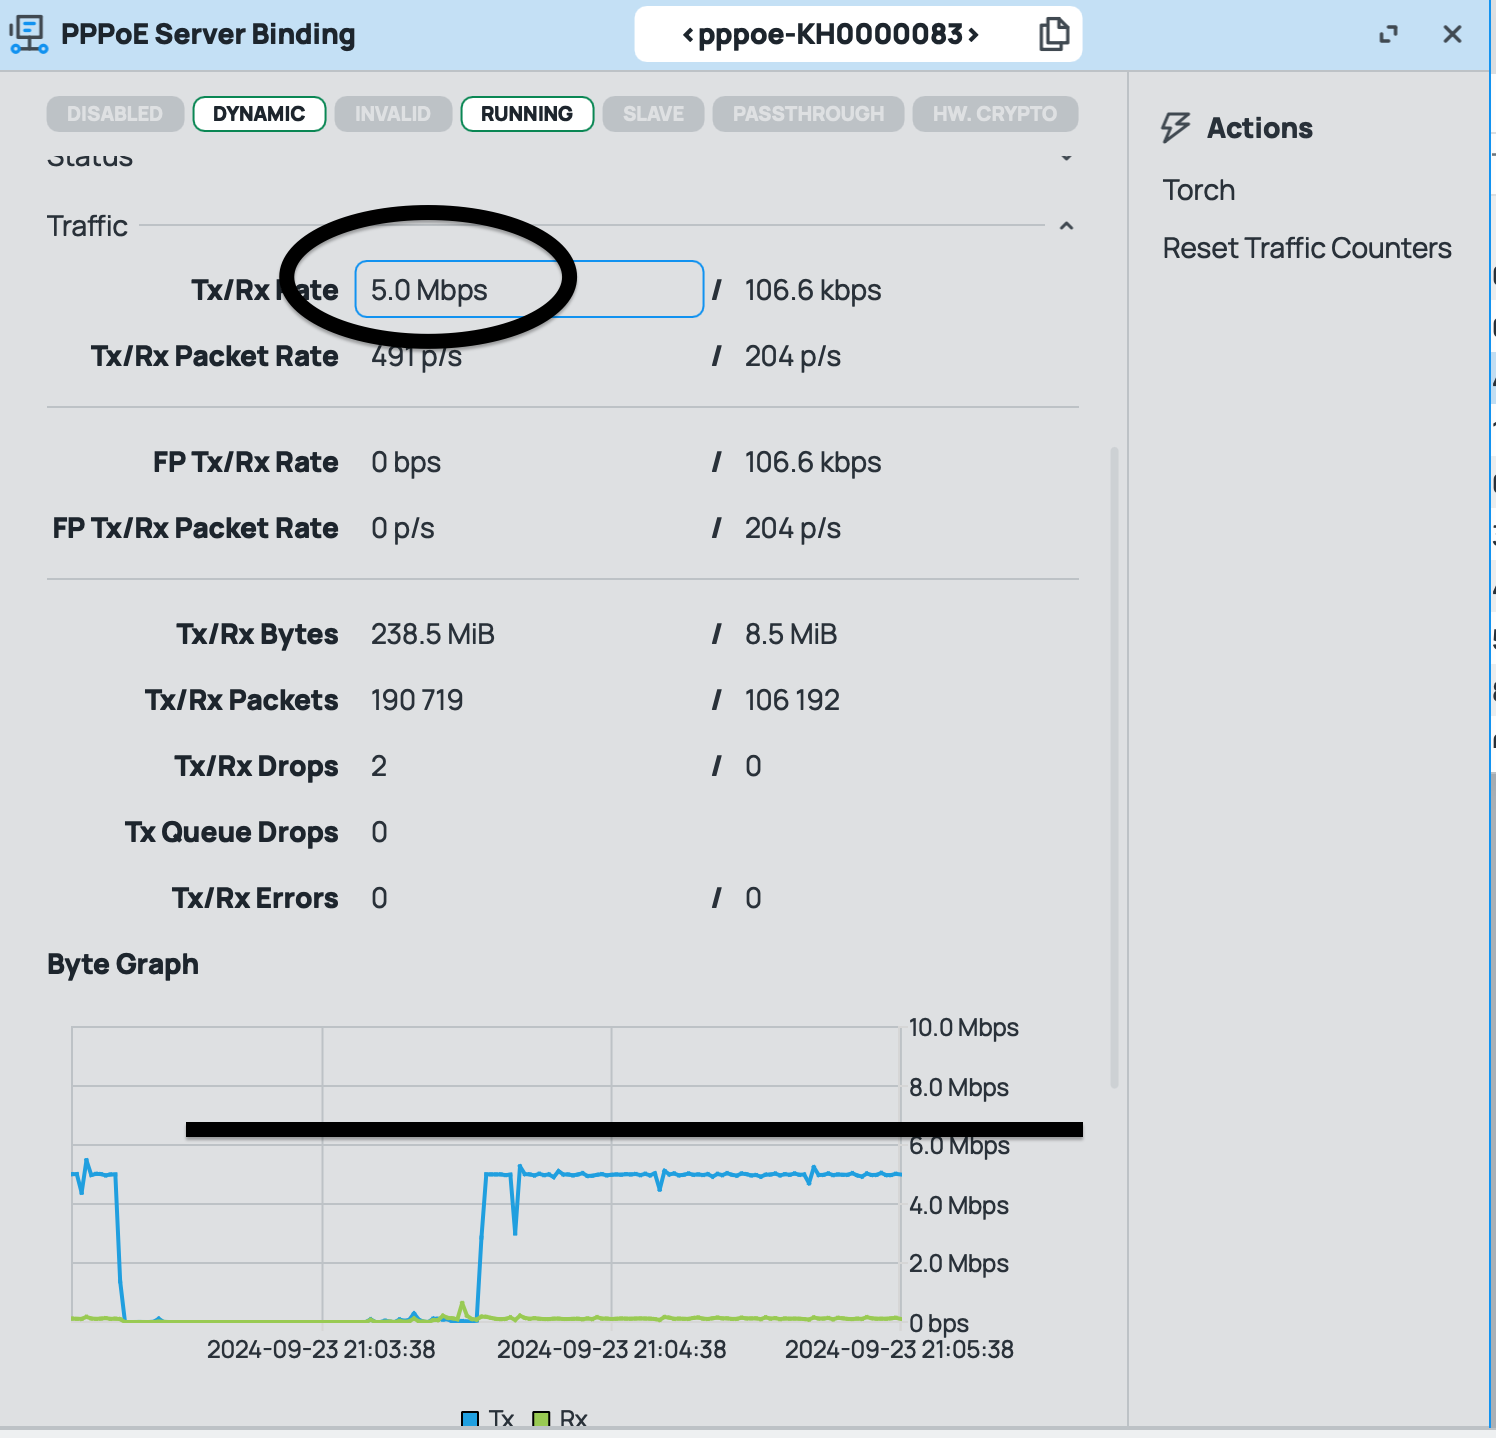Click the PPPoE Server Binding window icon
Viewport: 1496px width, 1438px height.
point(28,34)
